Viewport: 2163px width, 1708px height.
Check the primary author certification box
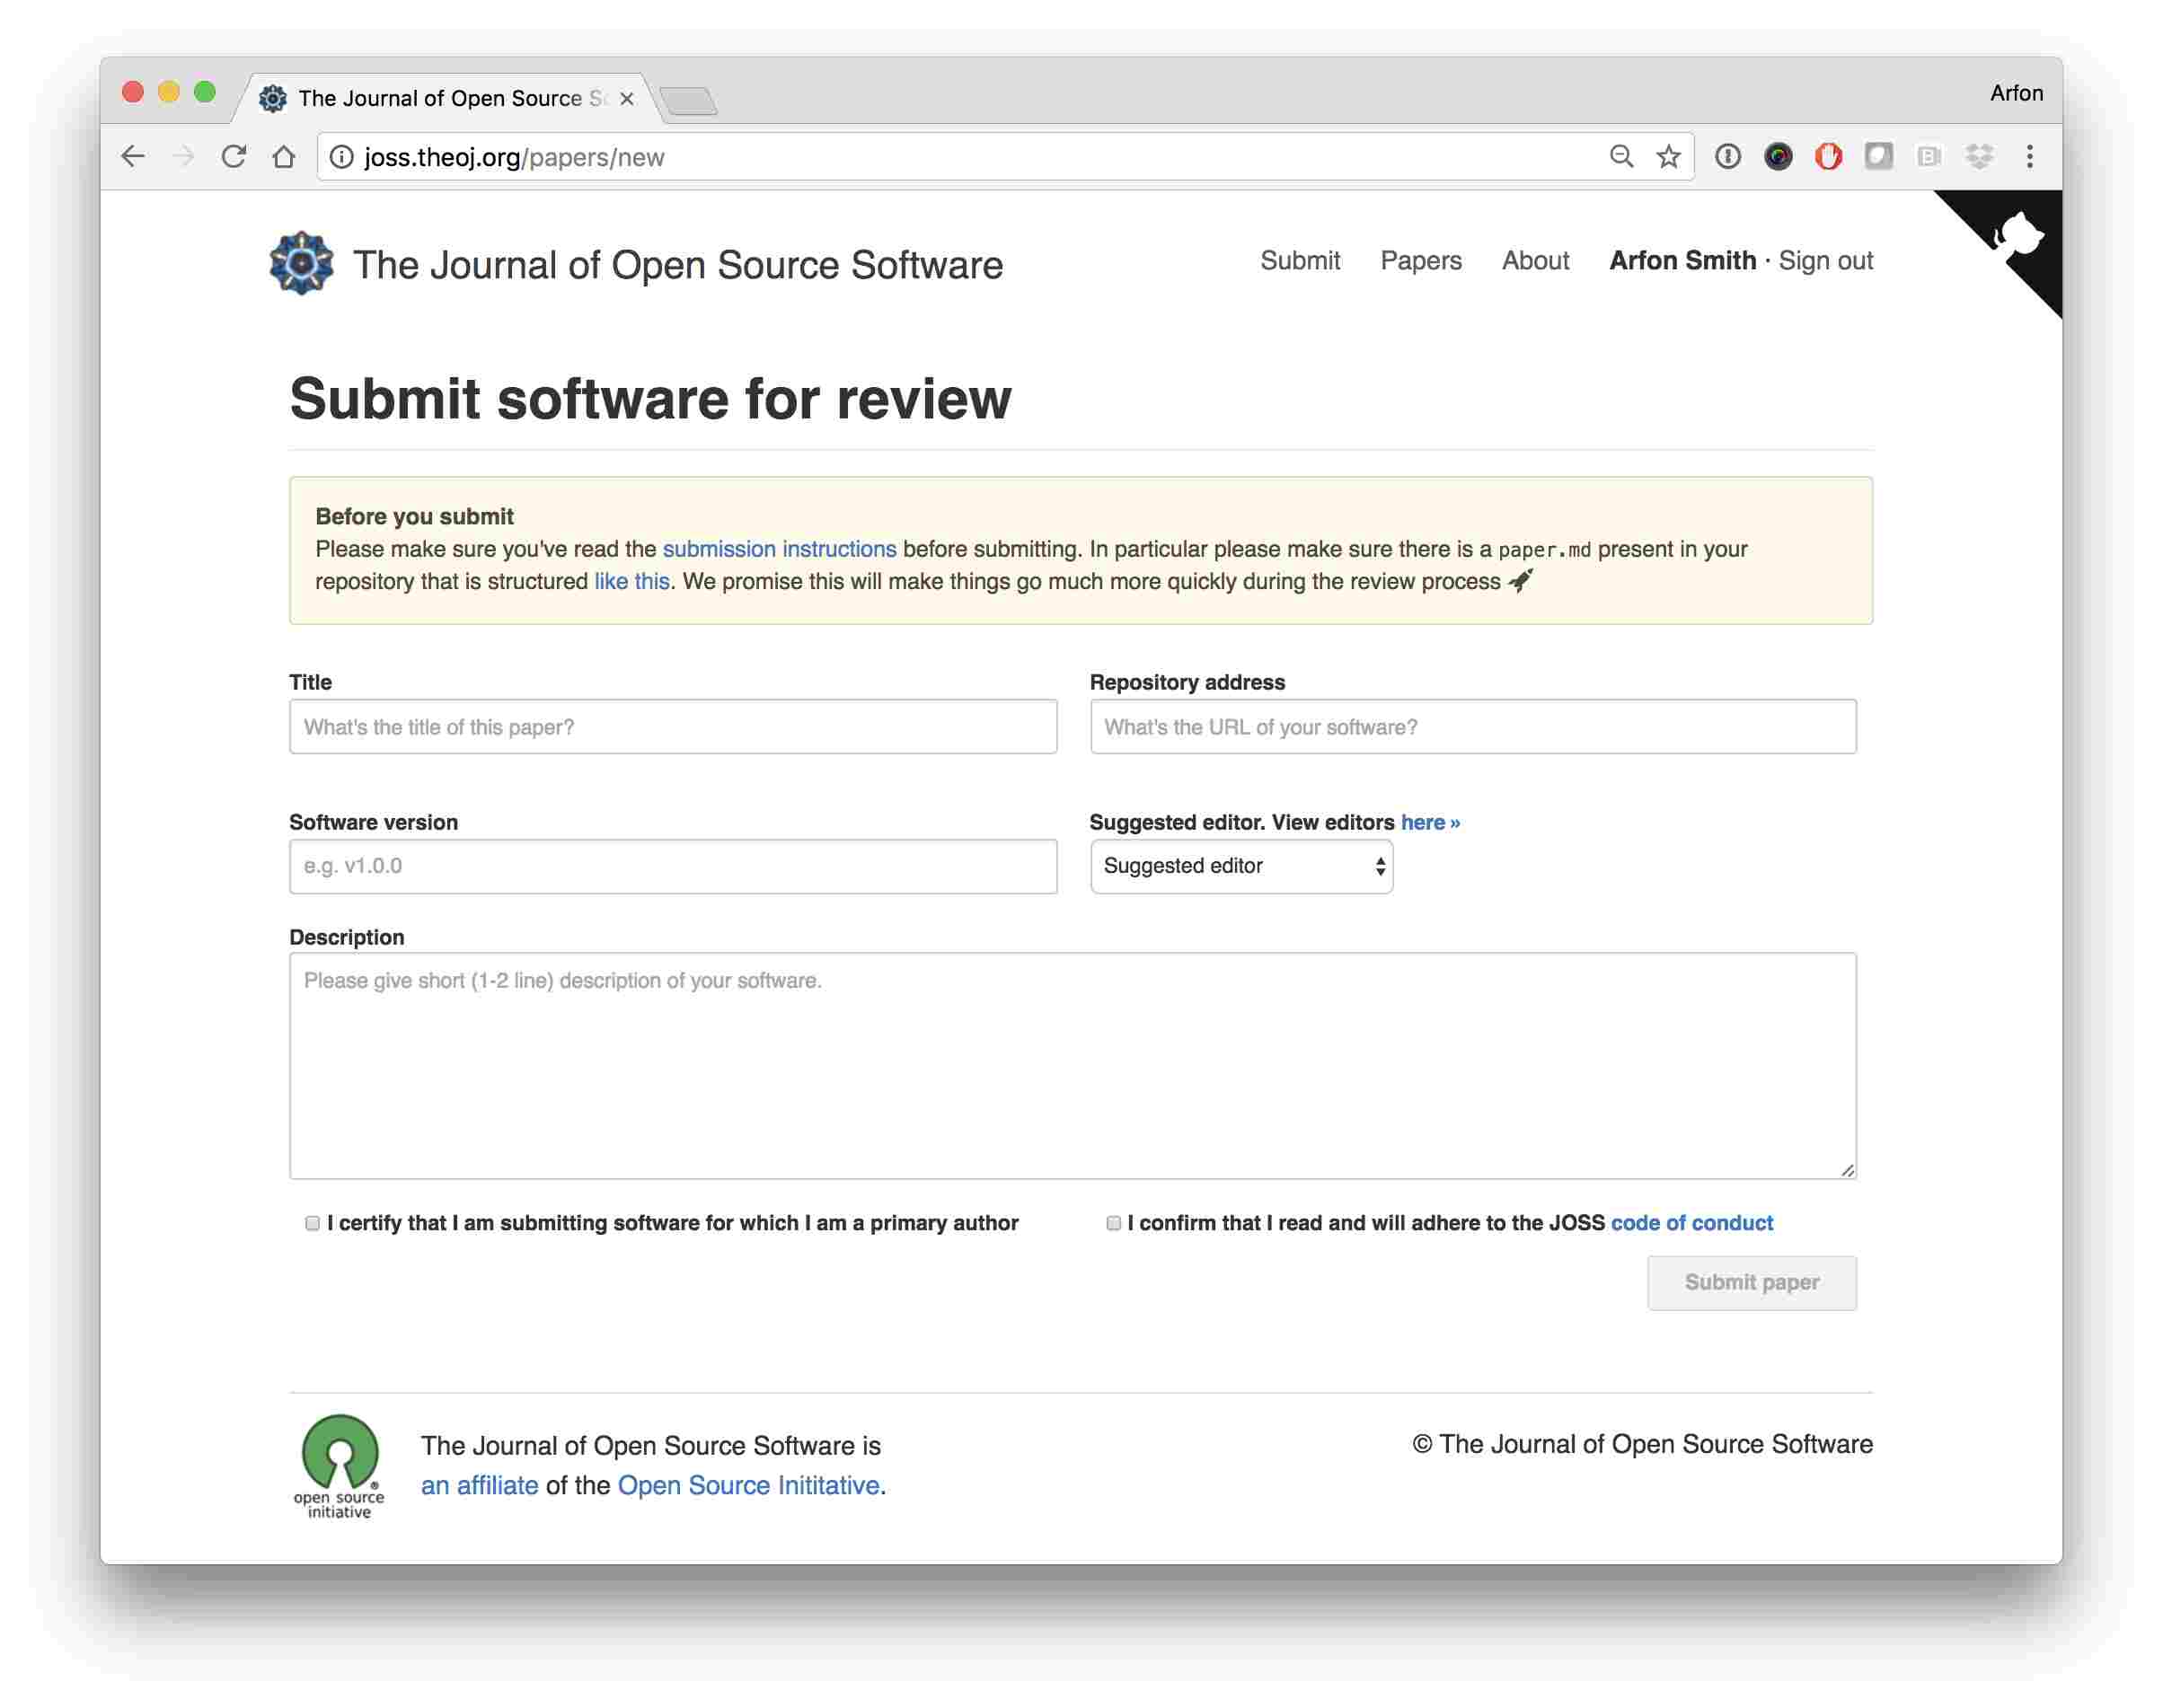coord(312,1223)
